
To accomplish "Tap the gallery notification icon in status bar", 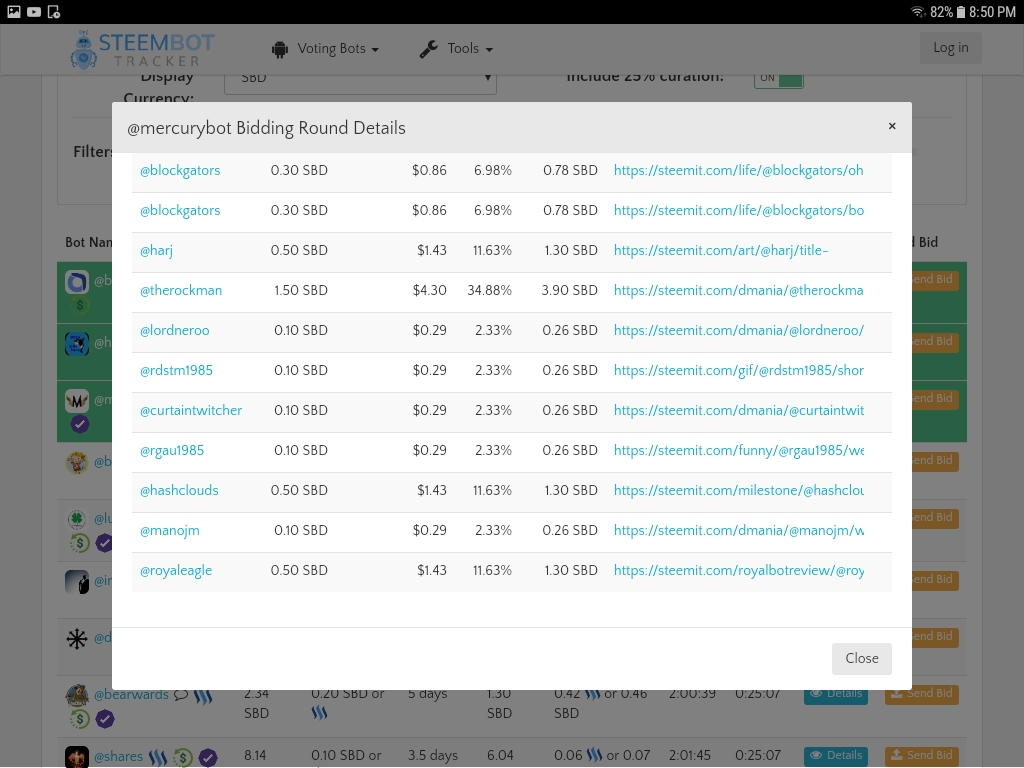I will pyautogui.click(x=14, y=12).
